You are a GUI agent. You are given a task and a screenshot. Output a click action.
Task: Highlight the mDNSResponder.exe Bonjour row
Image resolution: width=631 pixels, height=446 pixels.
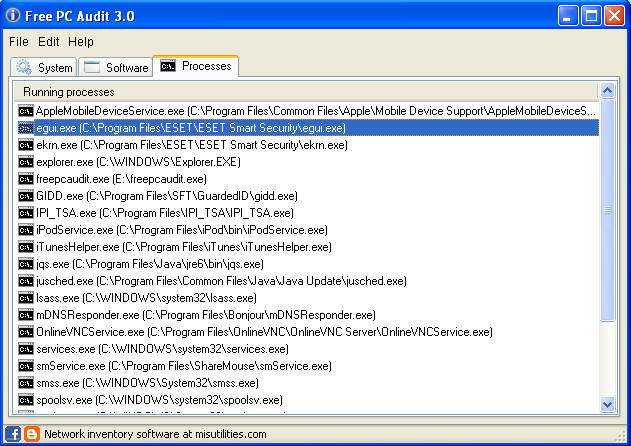308,315
